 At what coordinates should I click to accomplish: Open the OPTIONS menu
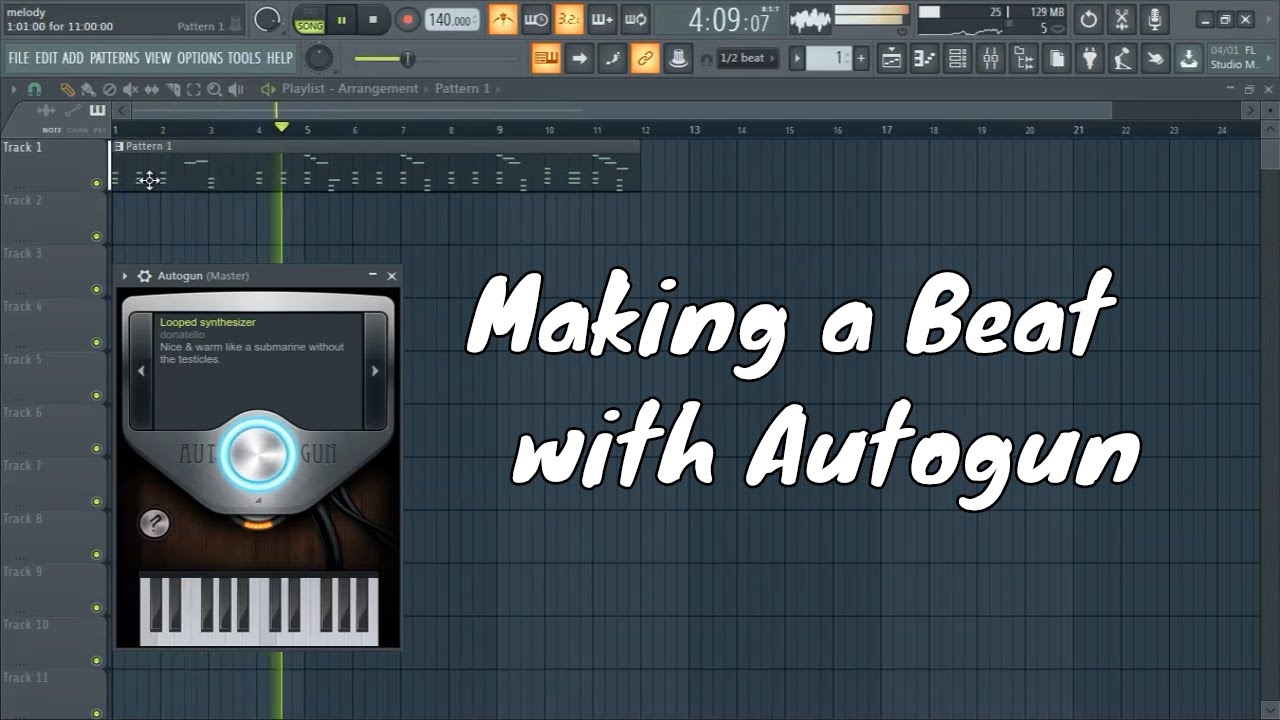200,58
